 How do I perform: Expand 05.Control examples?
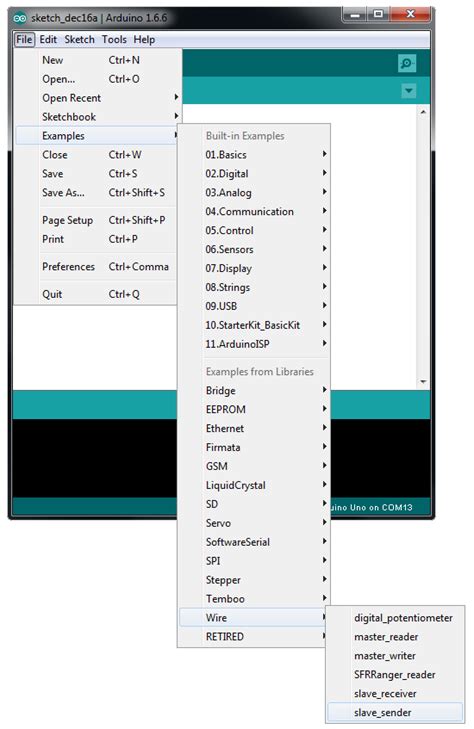pos(254,231)
